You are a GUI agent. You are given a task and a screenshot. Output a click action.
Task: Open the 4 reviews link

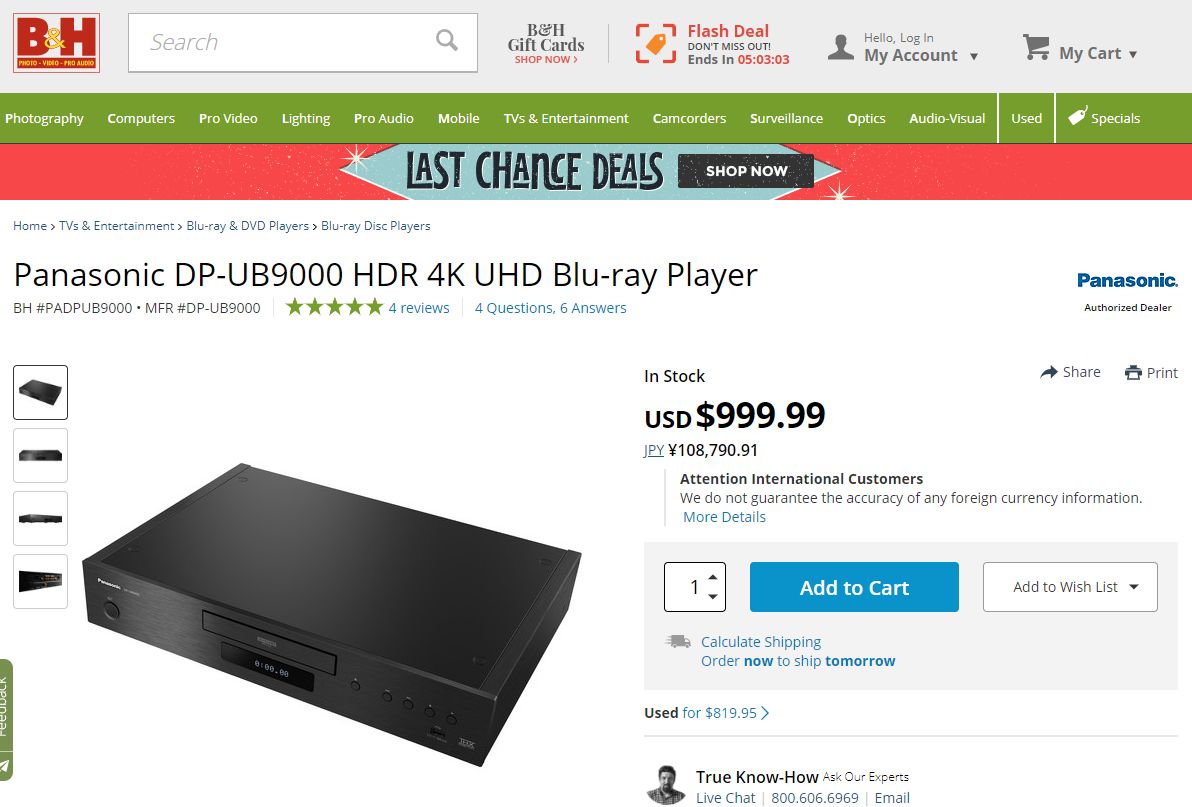(419, 308)
